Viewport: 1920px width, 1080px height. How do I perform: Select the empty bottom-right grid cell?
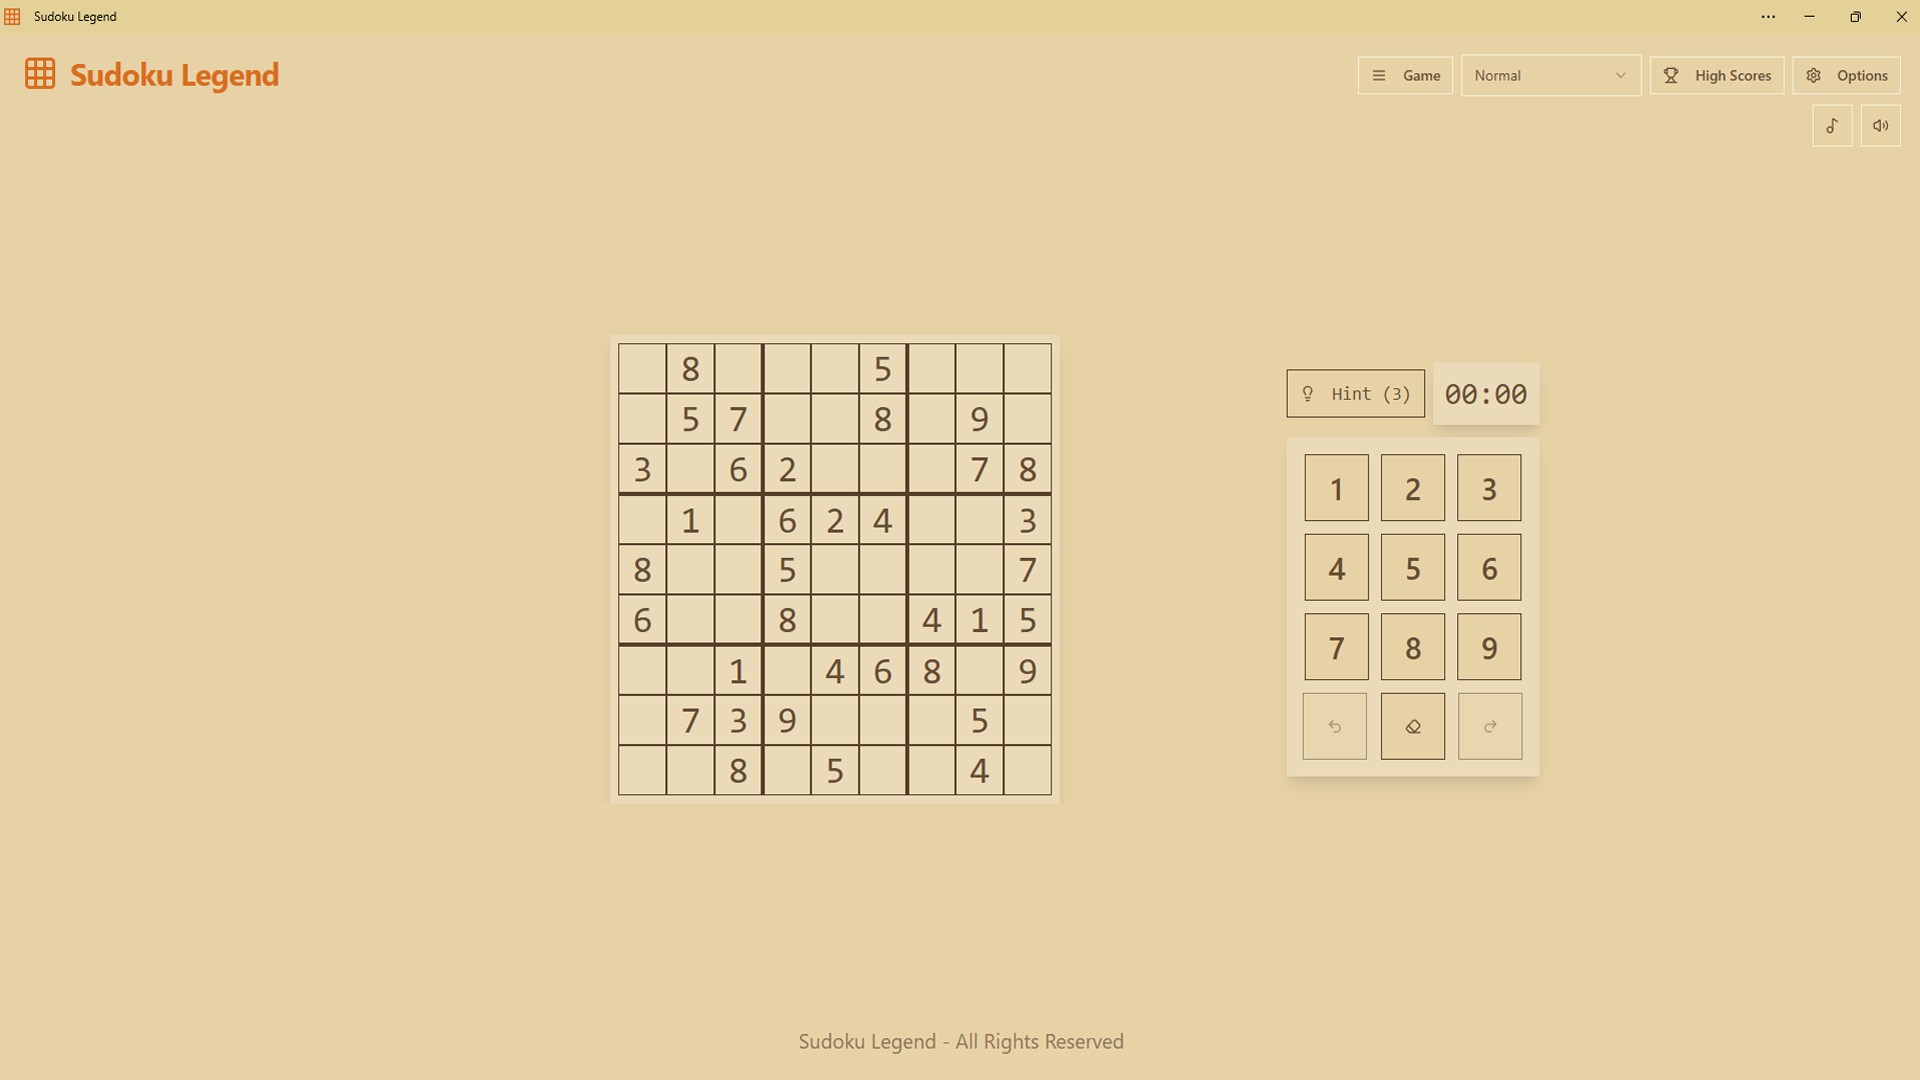1027,770
